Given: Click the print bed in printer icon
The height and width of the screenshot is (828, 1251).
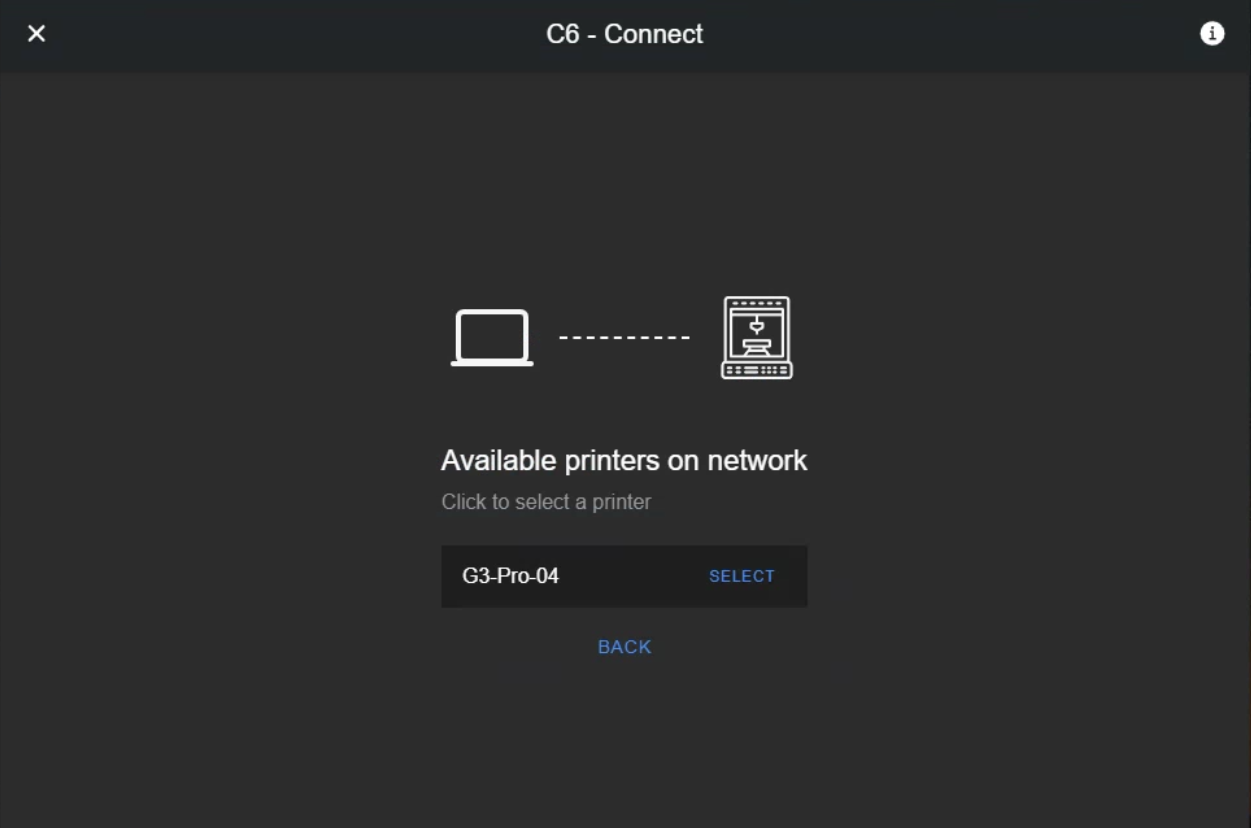Looking at the screenshot, I should [x=757, y=345].
